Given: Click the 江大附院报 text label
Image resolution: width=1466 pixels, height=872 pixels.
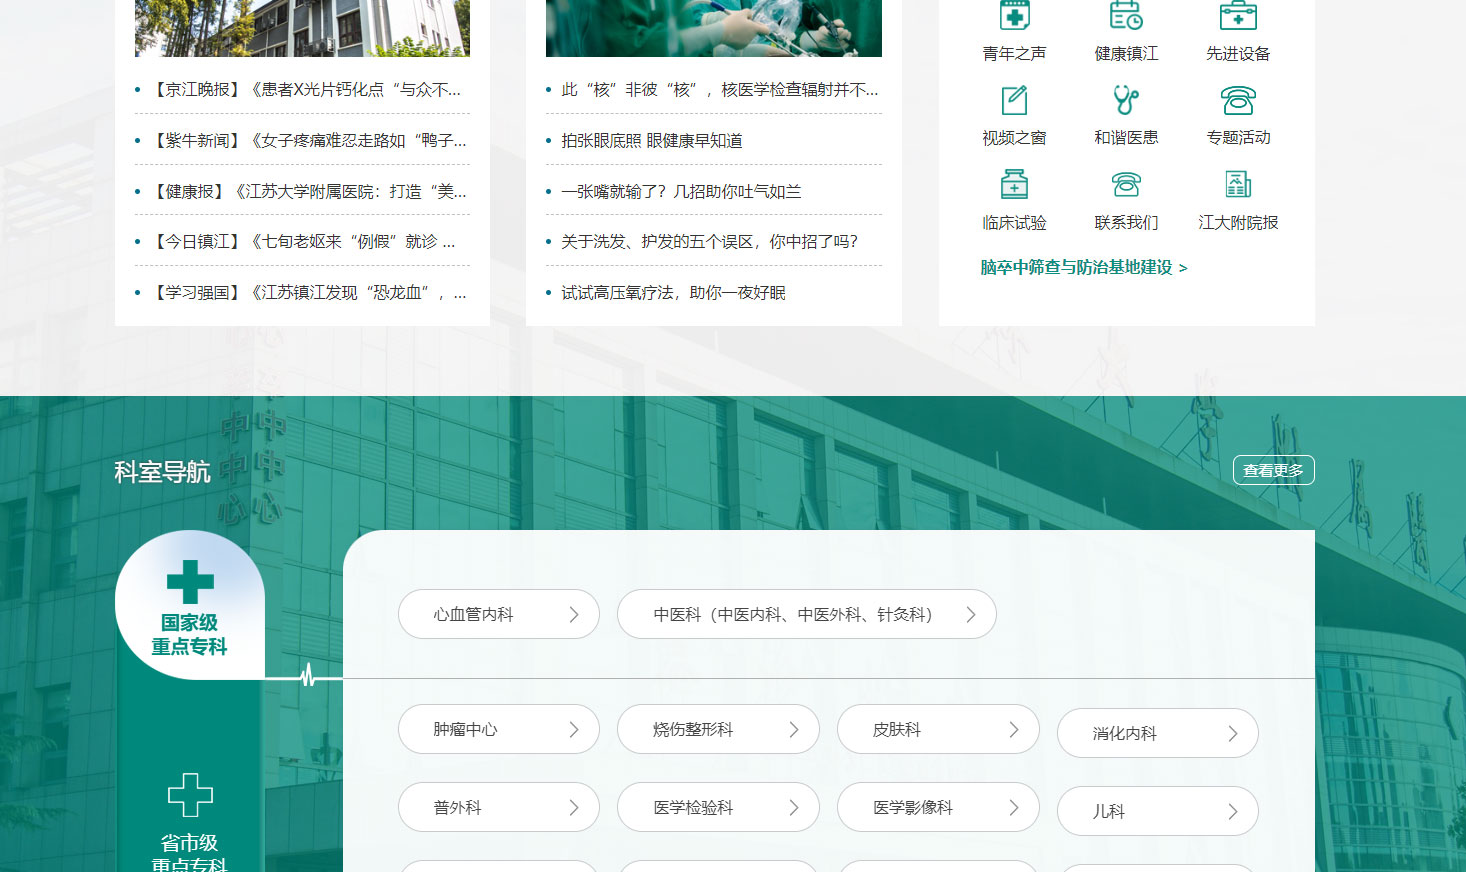Looking at the screenshot, I should (x=1238, y=222).
